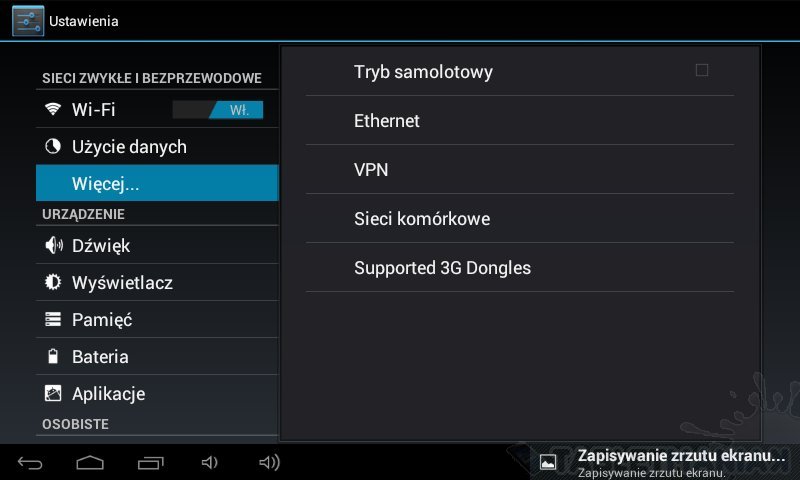
Task: Tap the Aplikacje icon
Action: pyautogui.click(x=53, y=393)
